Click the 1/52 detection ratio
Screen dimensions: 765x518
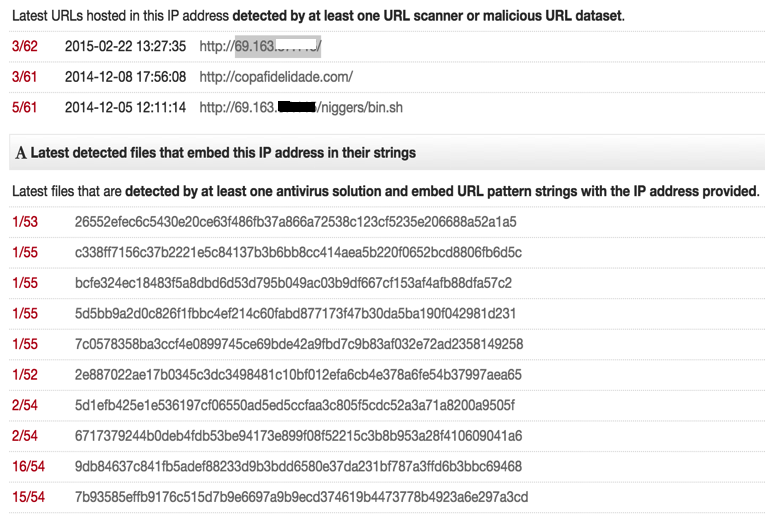(x=25, y=375)
